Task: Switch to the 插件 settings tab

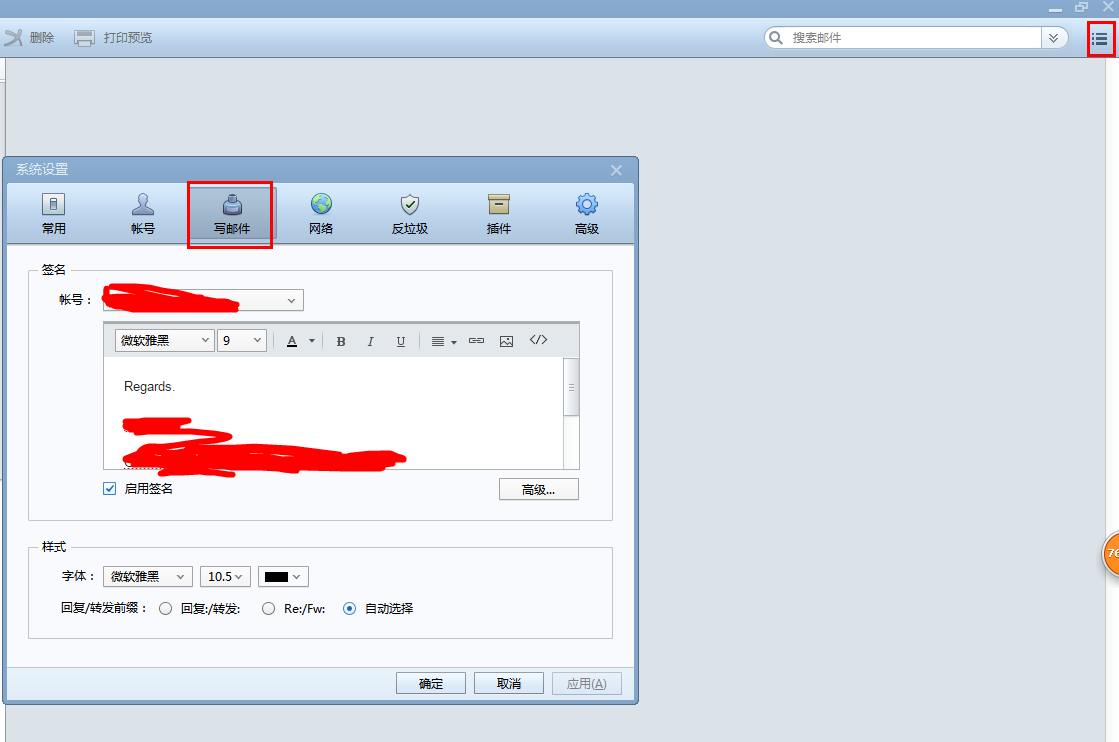Action: tap(497, 213)
